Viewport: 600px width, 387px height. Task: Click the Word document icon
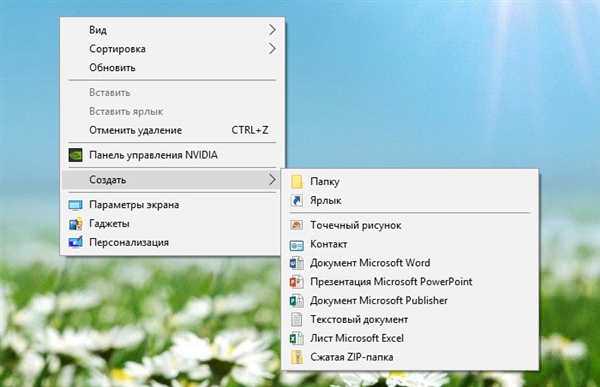tap(297, 263)
